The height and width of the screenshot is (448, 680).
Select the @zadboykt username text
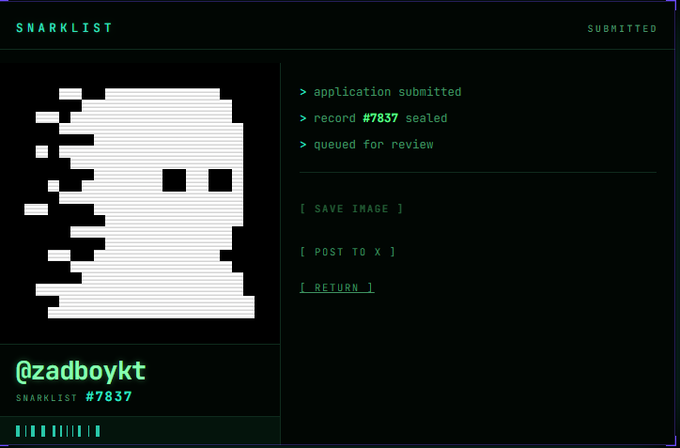[81, 372]
